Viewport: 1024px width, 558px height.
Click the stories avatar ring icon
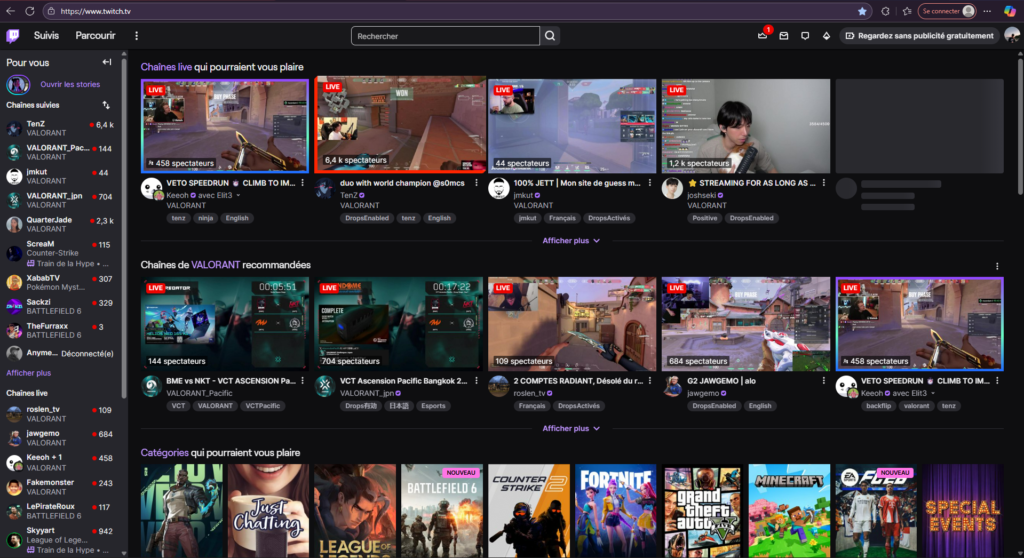click(x=18, y=84)
